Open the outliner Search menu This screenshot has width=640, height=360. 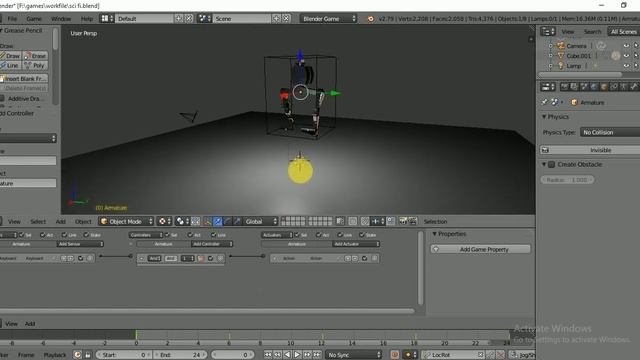click(x=592, y=32)
